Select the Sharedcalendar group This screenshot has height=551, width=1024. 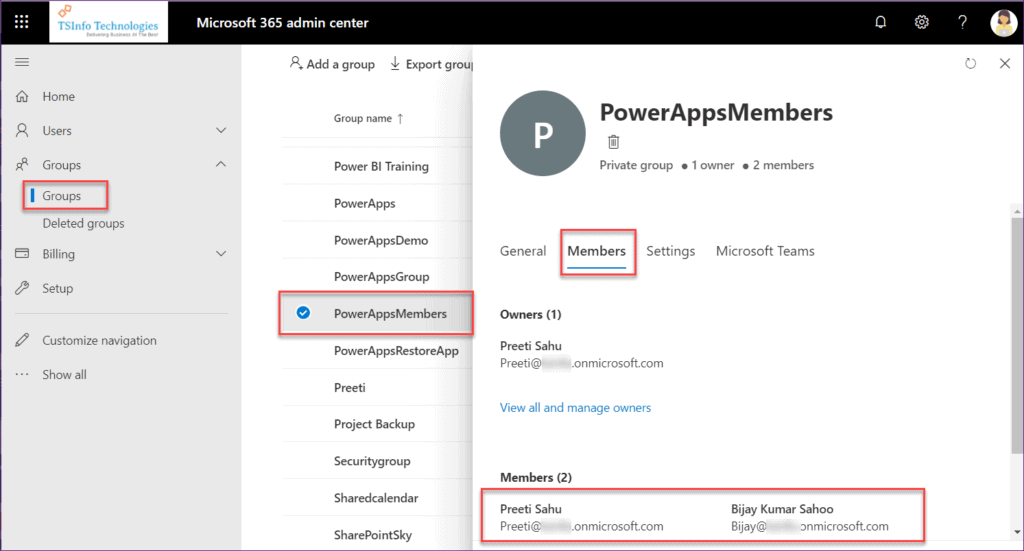377,497
